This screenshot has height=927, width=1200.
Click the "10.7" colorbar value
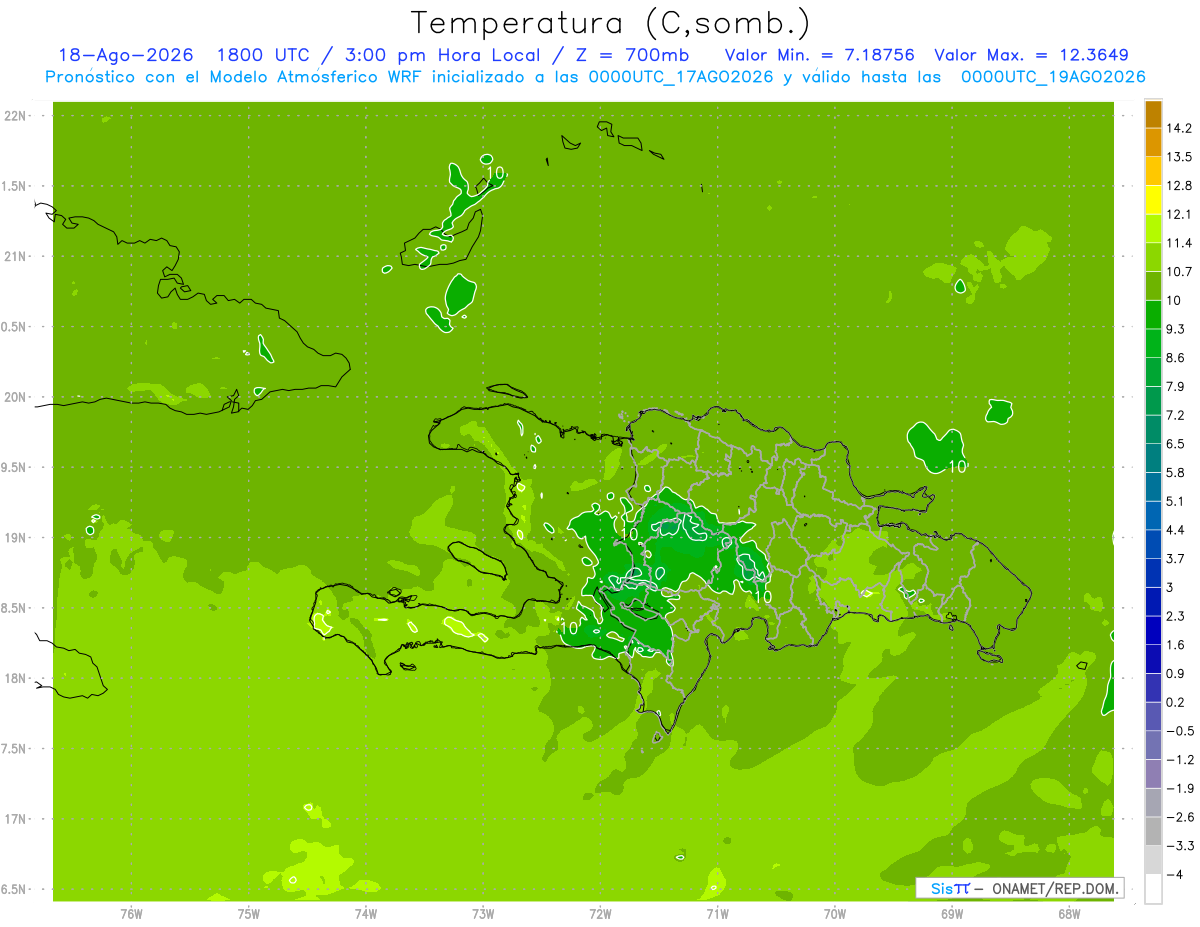(x=1179, y=272)
